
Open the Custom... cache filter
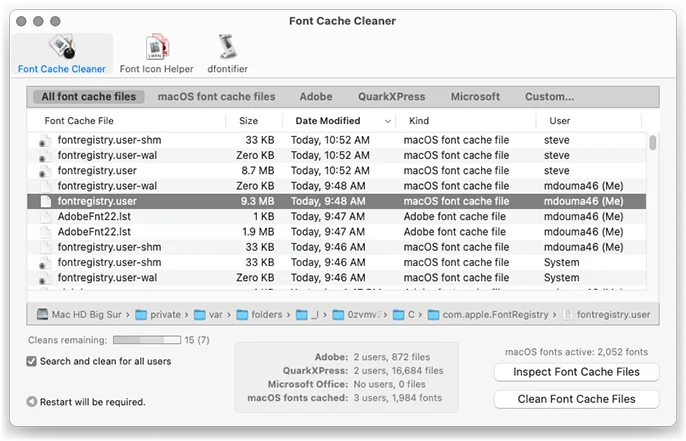coord(549,97)
